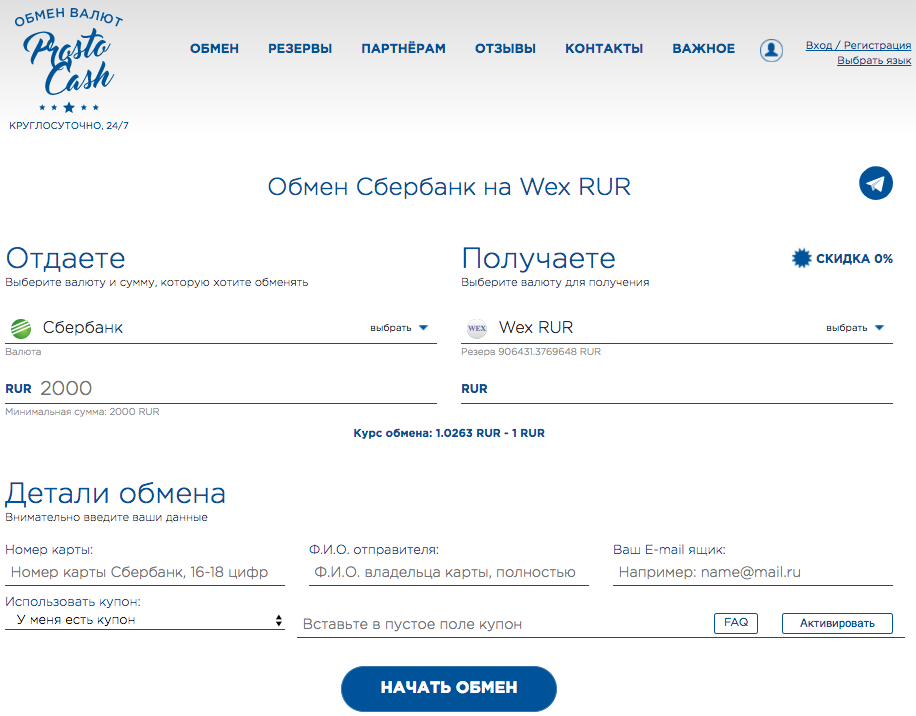Click the Внимательно введите ваши данные subtitle
This screenshot has width=916, height=716.
pyautogui.click(x=106, y=517)
